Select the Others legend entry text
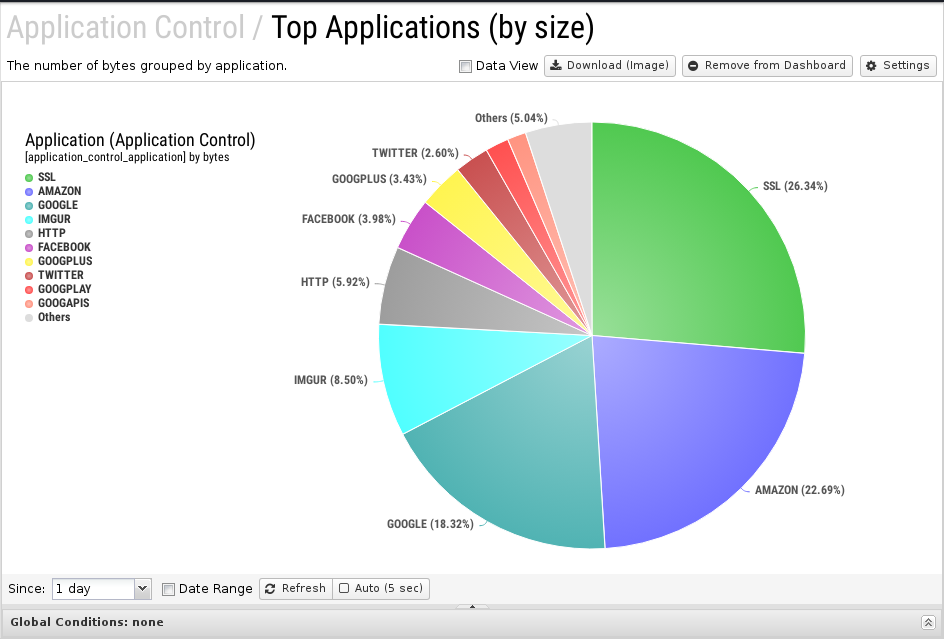This screenshot has width=944, height=639. pos(54,317)
